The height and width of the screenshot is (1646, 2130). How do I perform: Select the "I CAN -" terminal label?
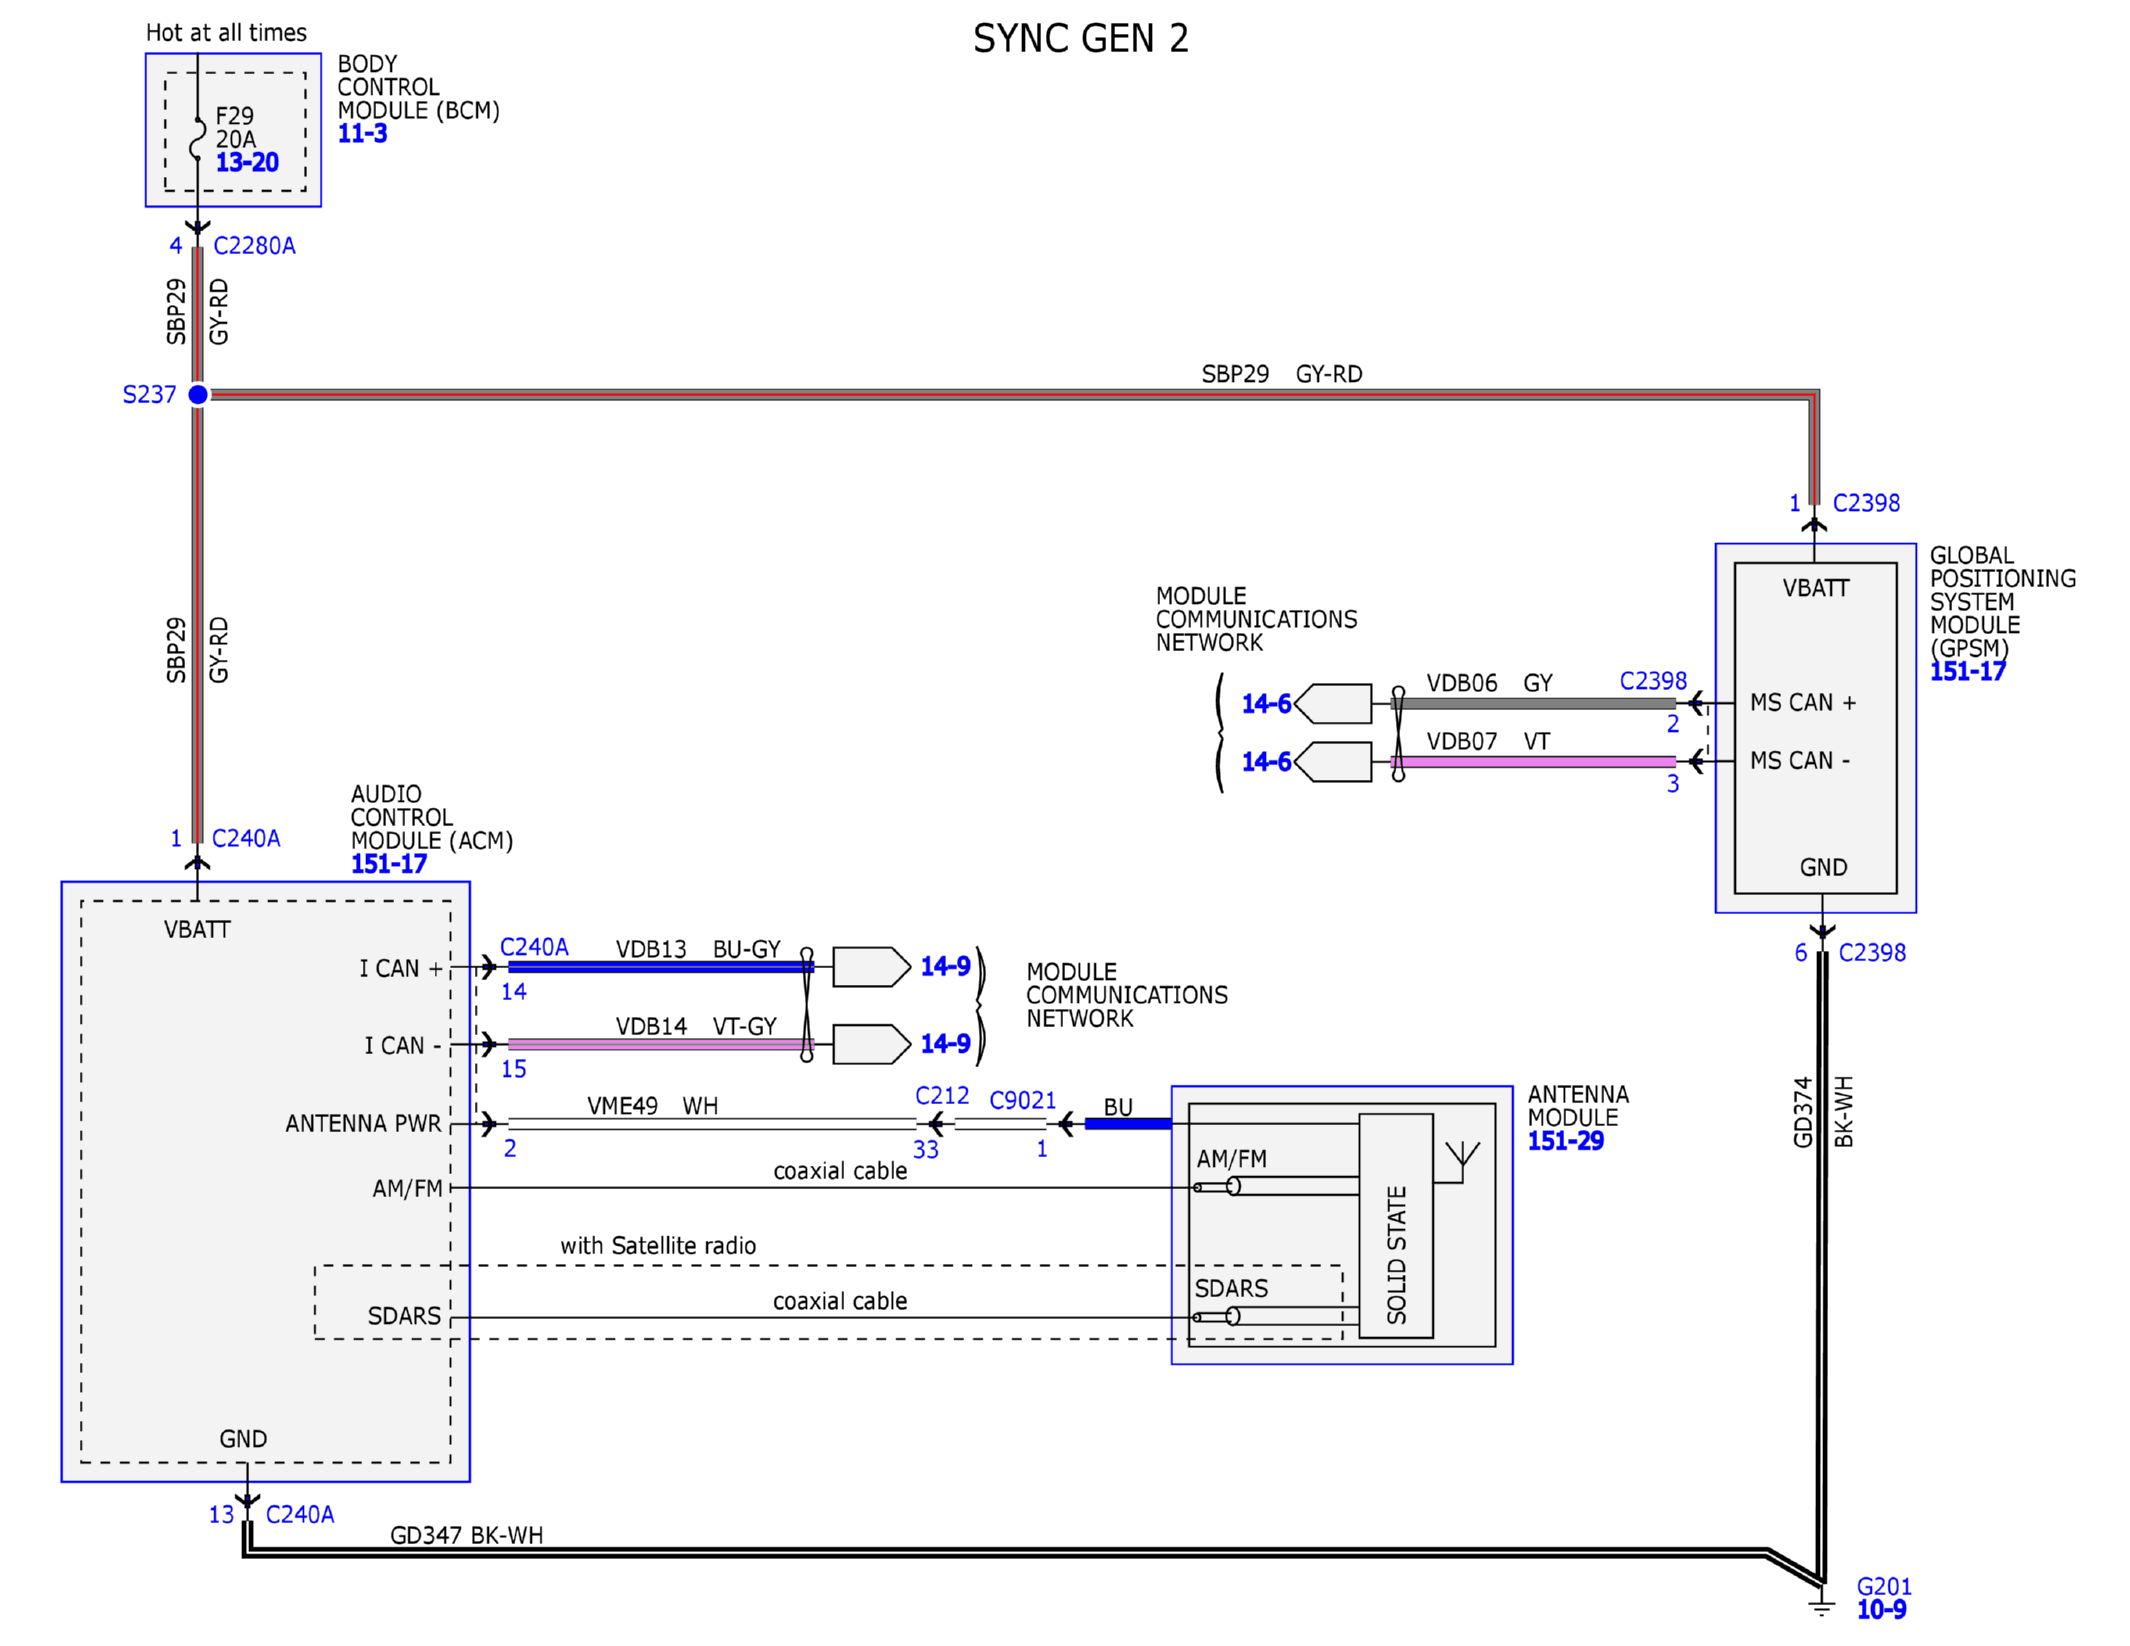click(x=402, y=1046)
